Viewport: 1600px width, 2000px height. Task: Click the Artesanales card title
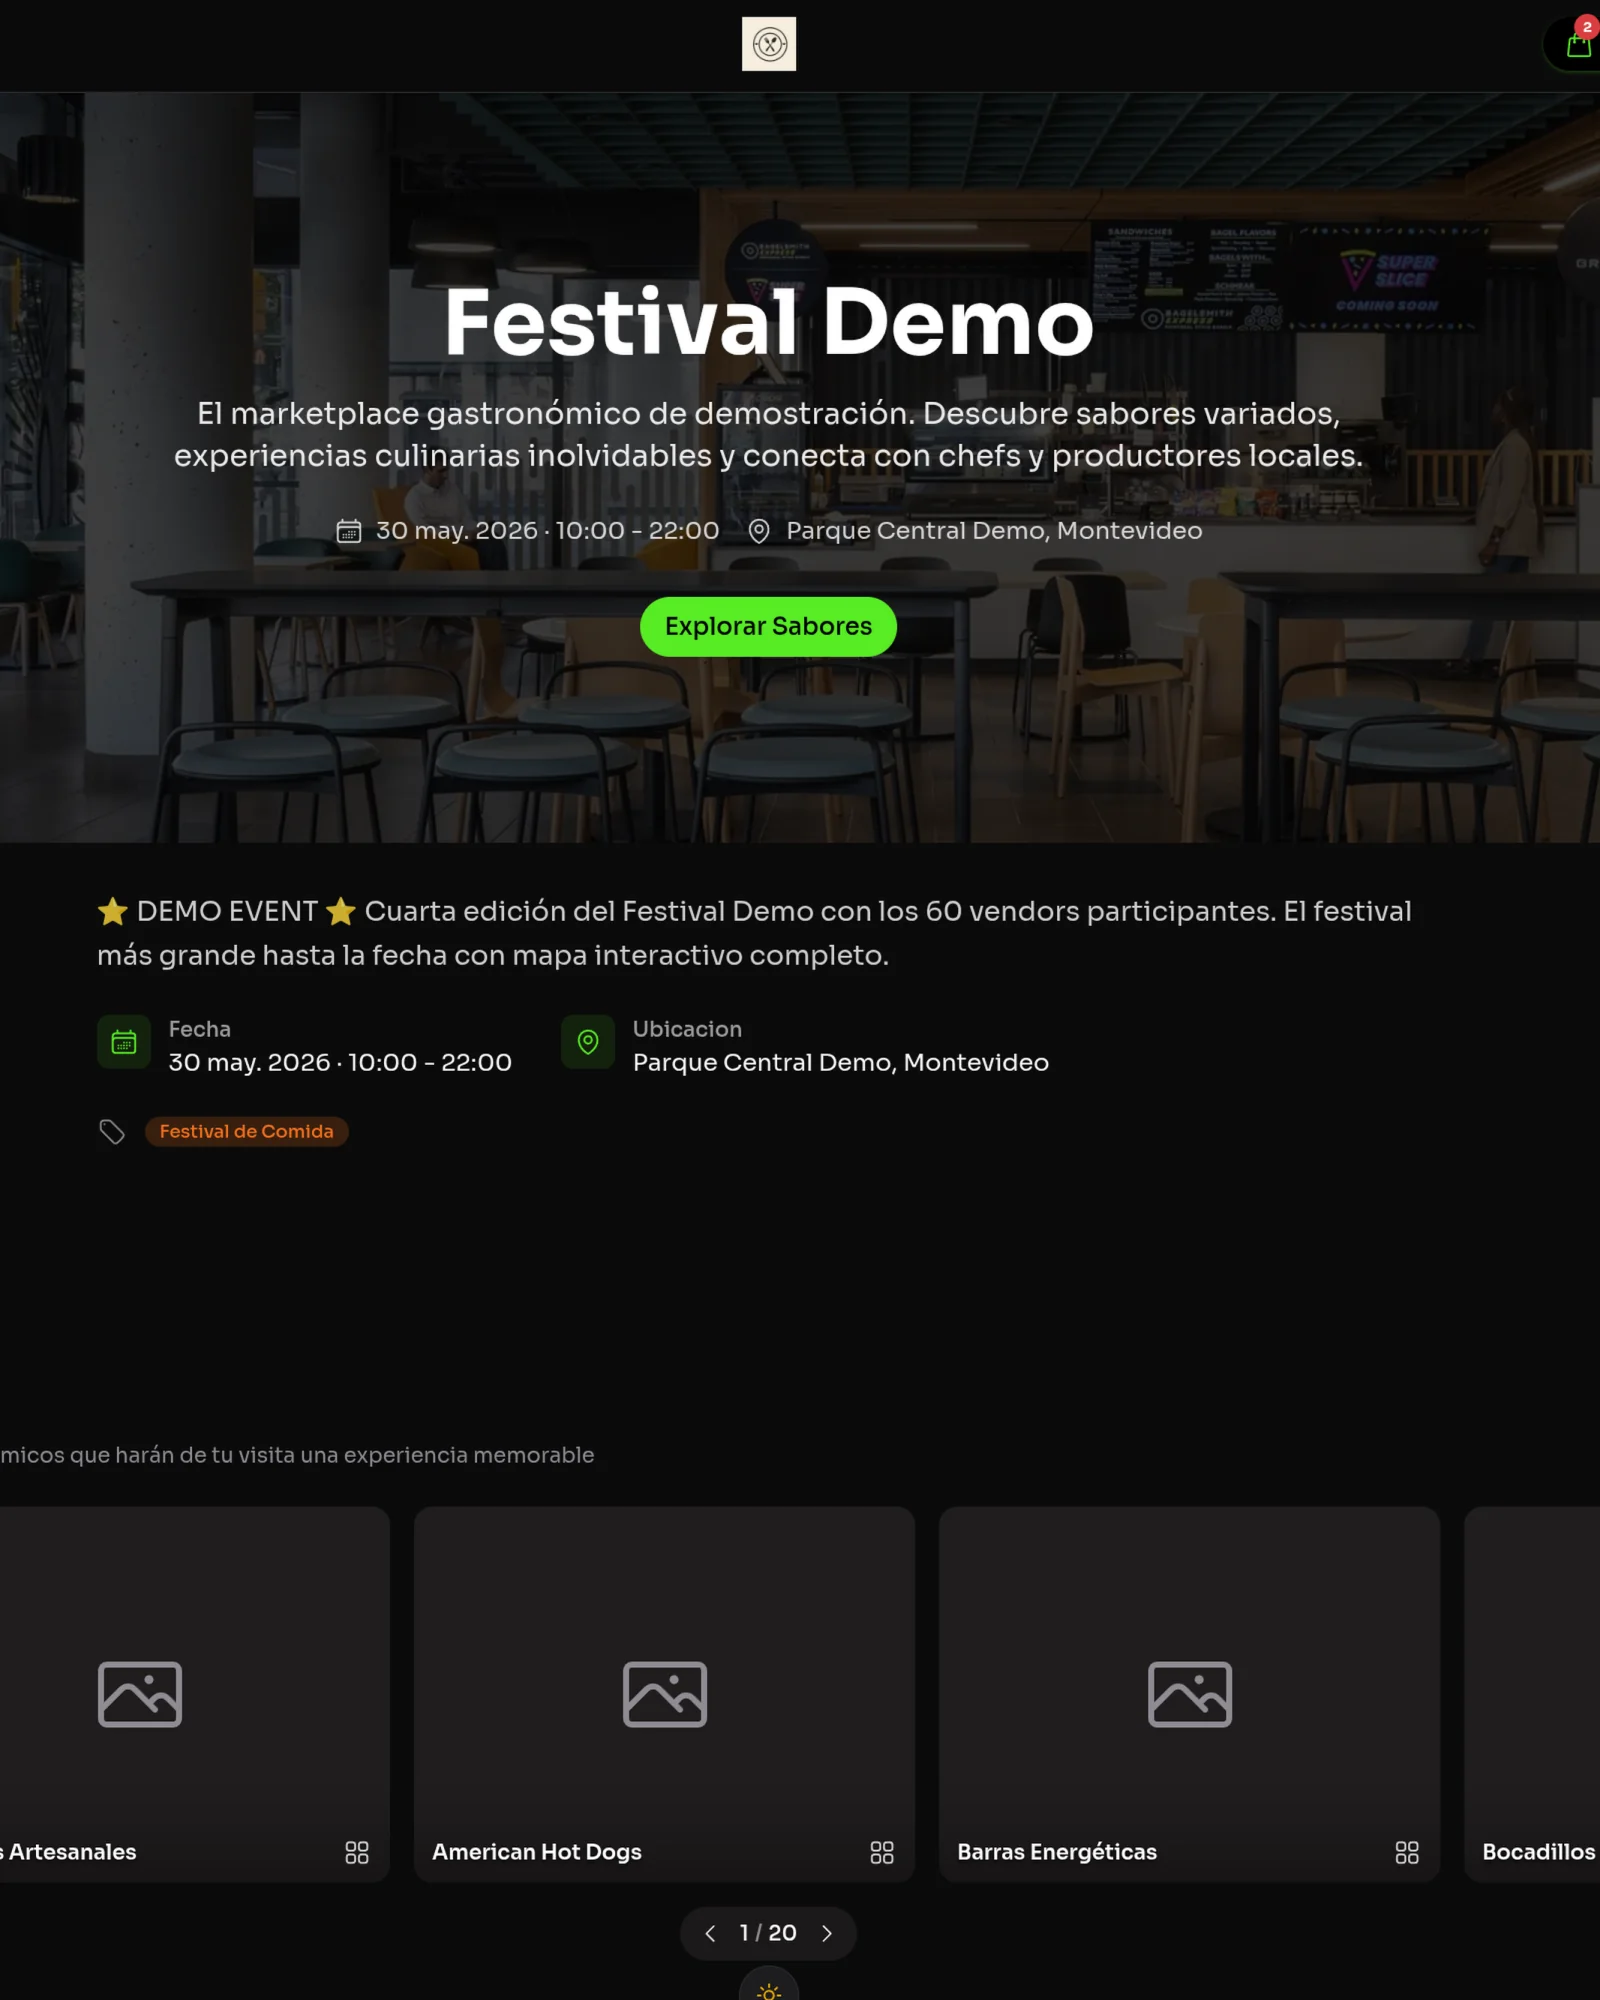[68, 1851]
